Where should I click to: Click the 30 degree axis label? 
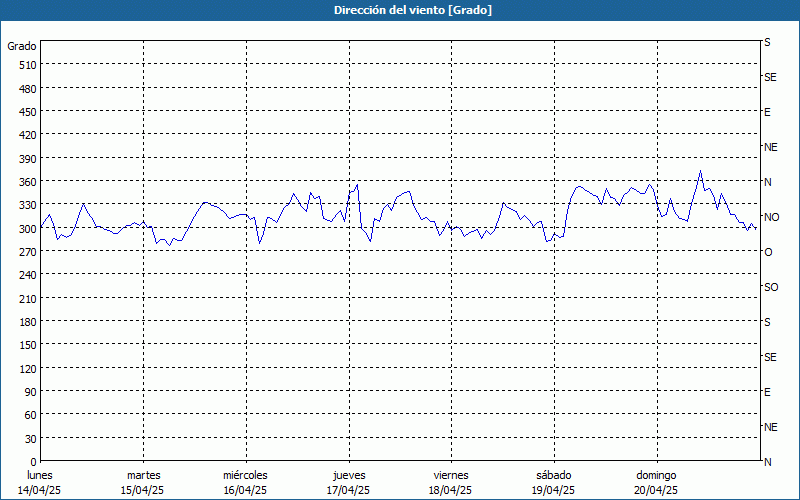pyautogui.click(x=31, y=439)
